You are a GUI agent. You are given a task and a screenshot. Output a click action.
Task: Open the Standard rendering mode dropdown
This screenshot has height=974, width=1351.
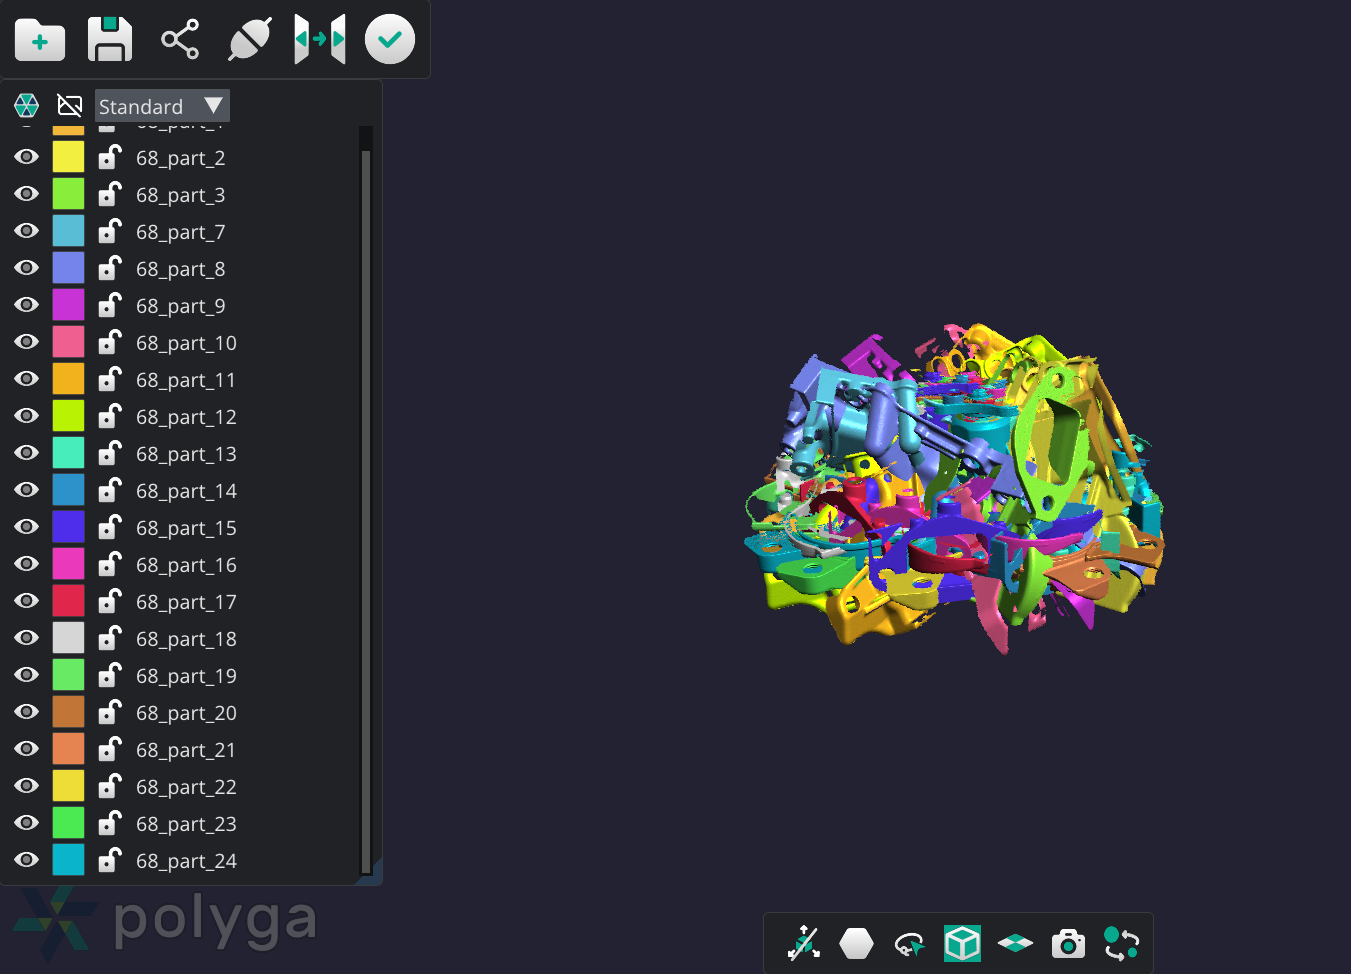(x=162, y=105)
